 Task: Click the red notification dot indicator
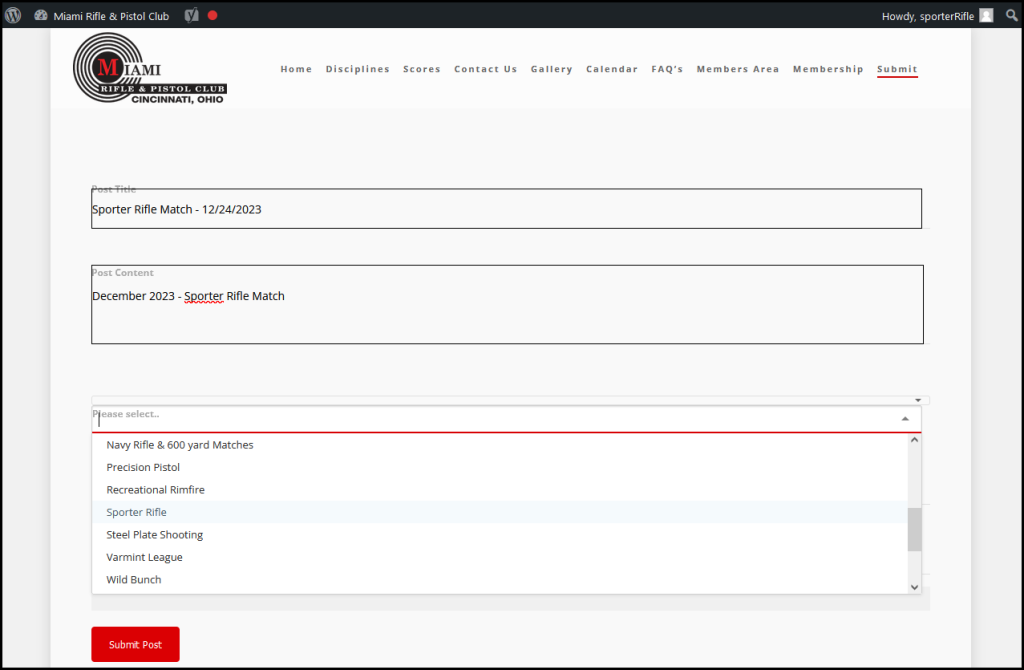pyautogui.click(x=212, y=15)
